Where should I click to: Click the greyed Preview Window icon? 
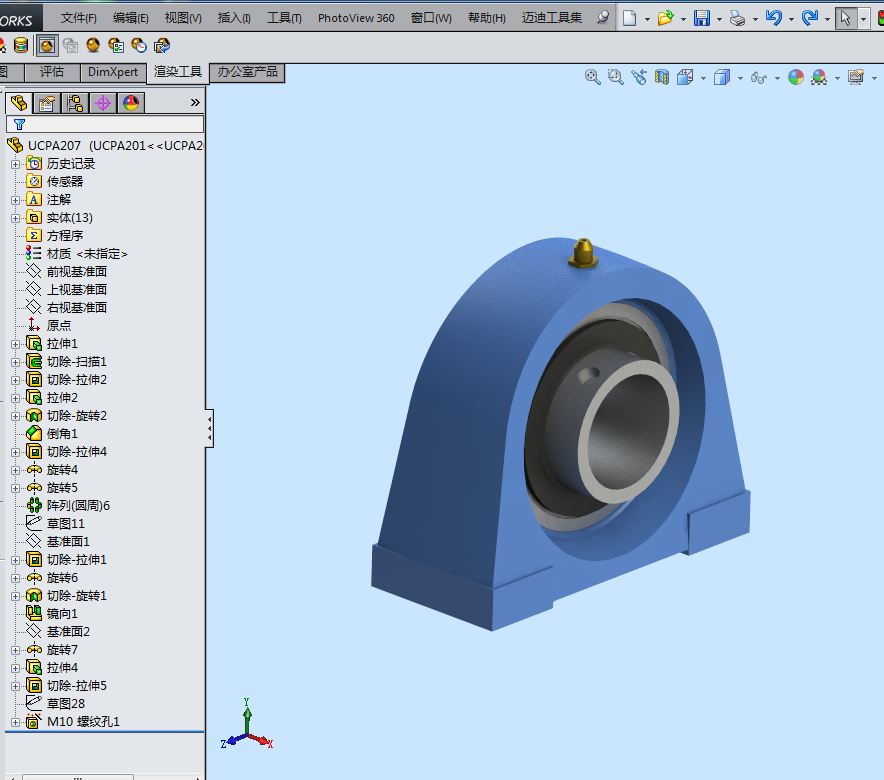[x=70, y=45]
